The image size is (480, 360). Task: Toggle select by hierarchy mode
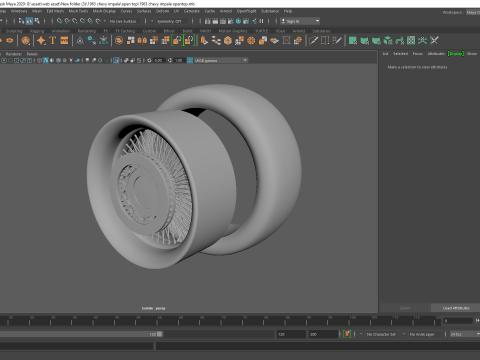pos(22,21)
